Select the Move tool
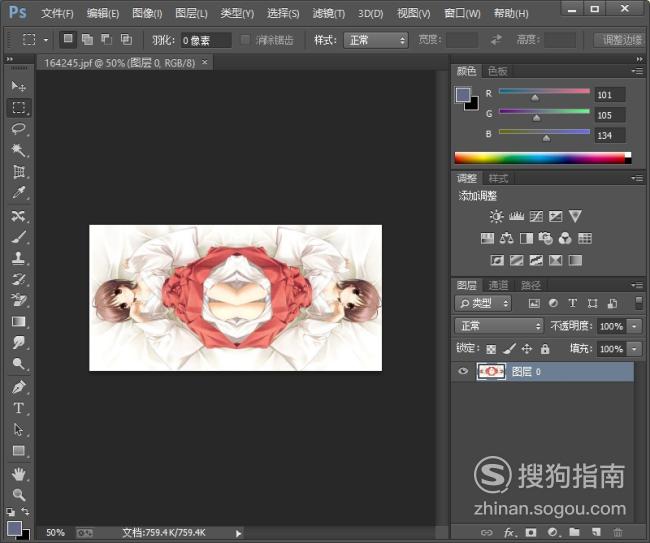 (x=18, y=86)
